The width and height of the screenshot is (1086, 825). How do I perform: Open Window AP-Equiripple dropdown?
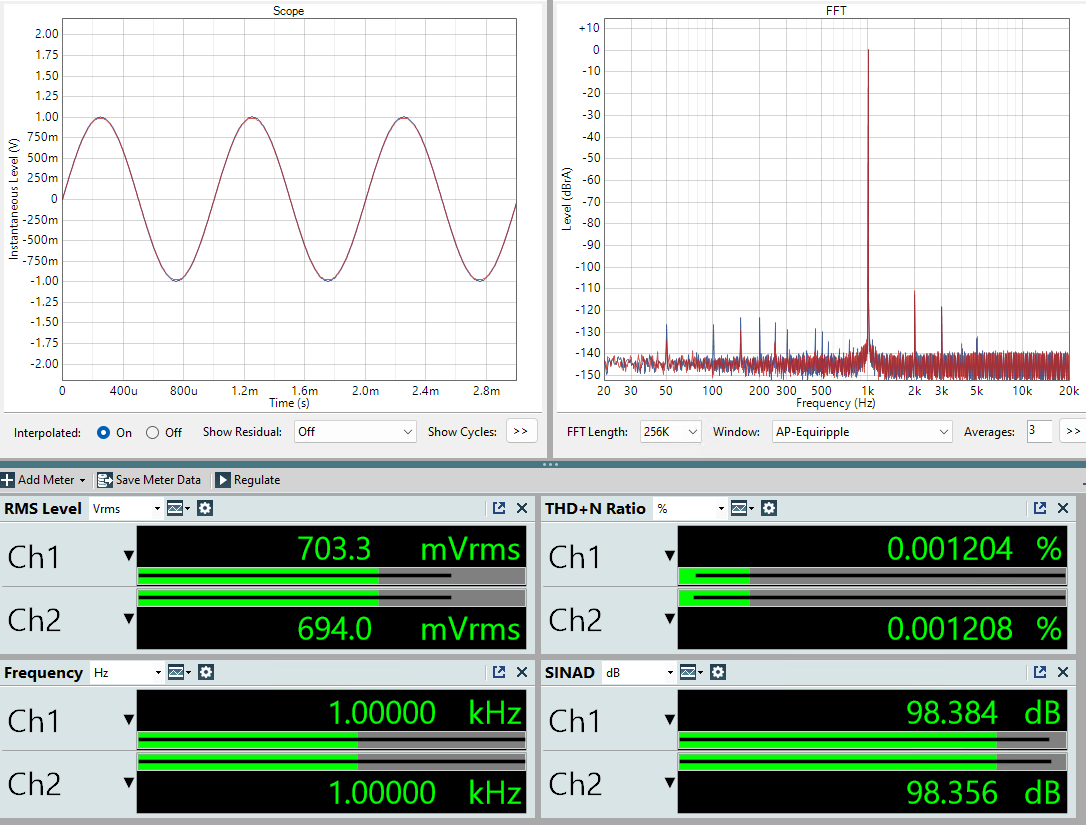coord(862,432)
